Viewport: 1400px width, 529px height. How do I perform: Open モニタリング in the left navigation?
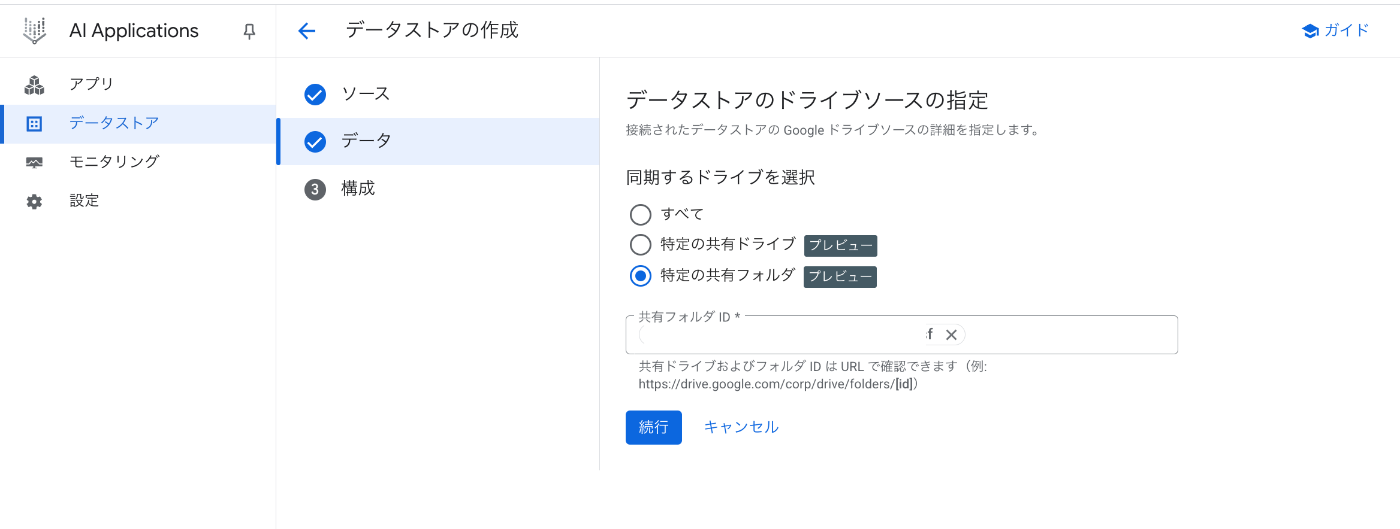click(x=114, y=162)
